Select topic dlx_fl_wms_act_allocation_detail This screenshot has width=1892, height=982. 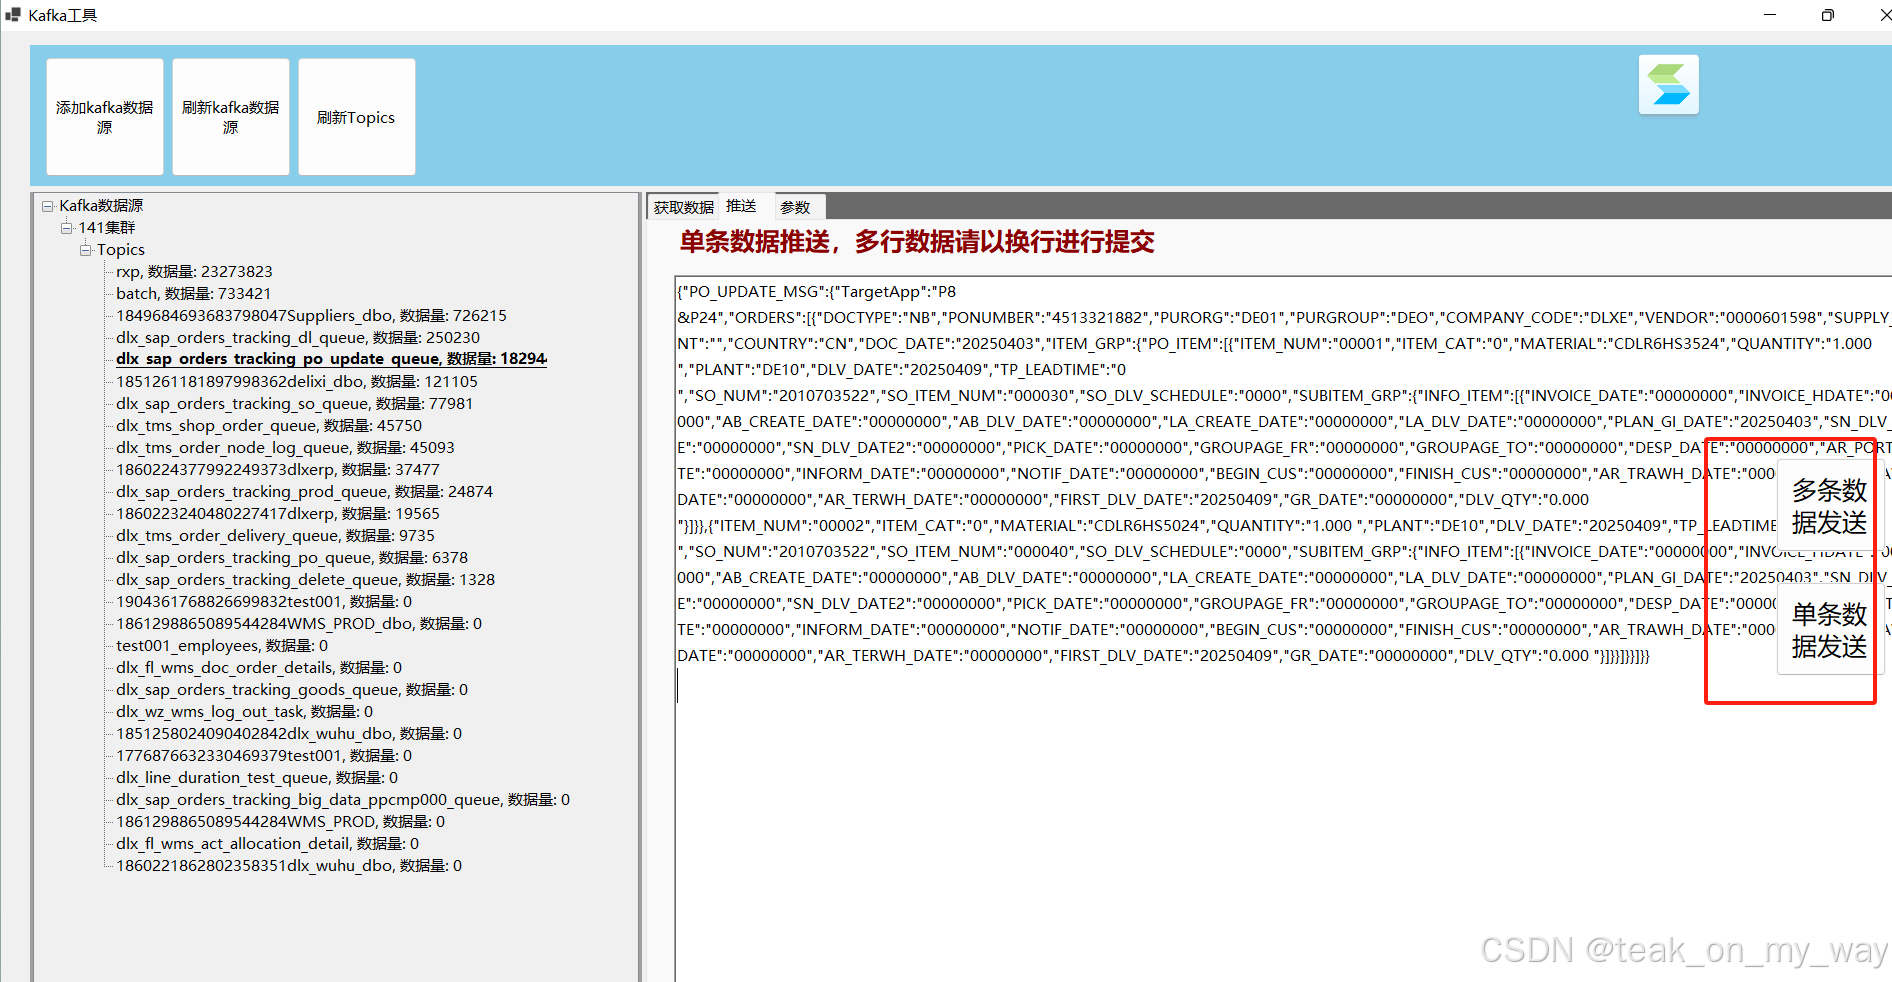268,844
